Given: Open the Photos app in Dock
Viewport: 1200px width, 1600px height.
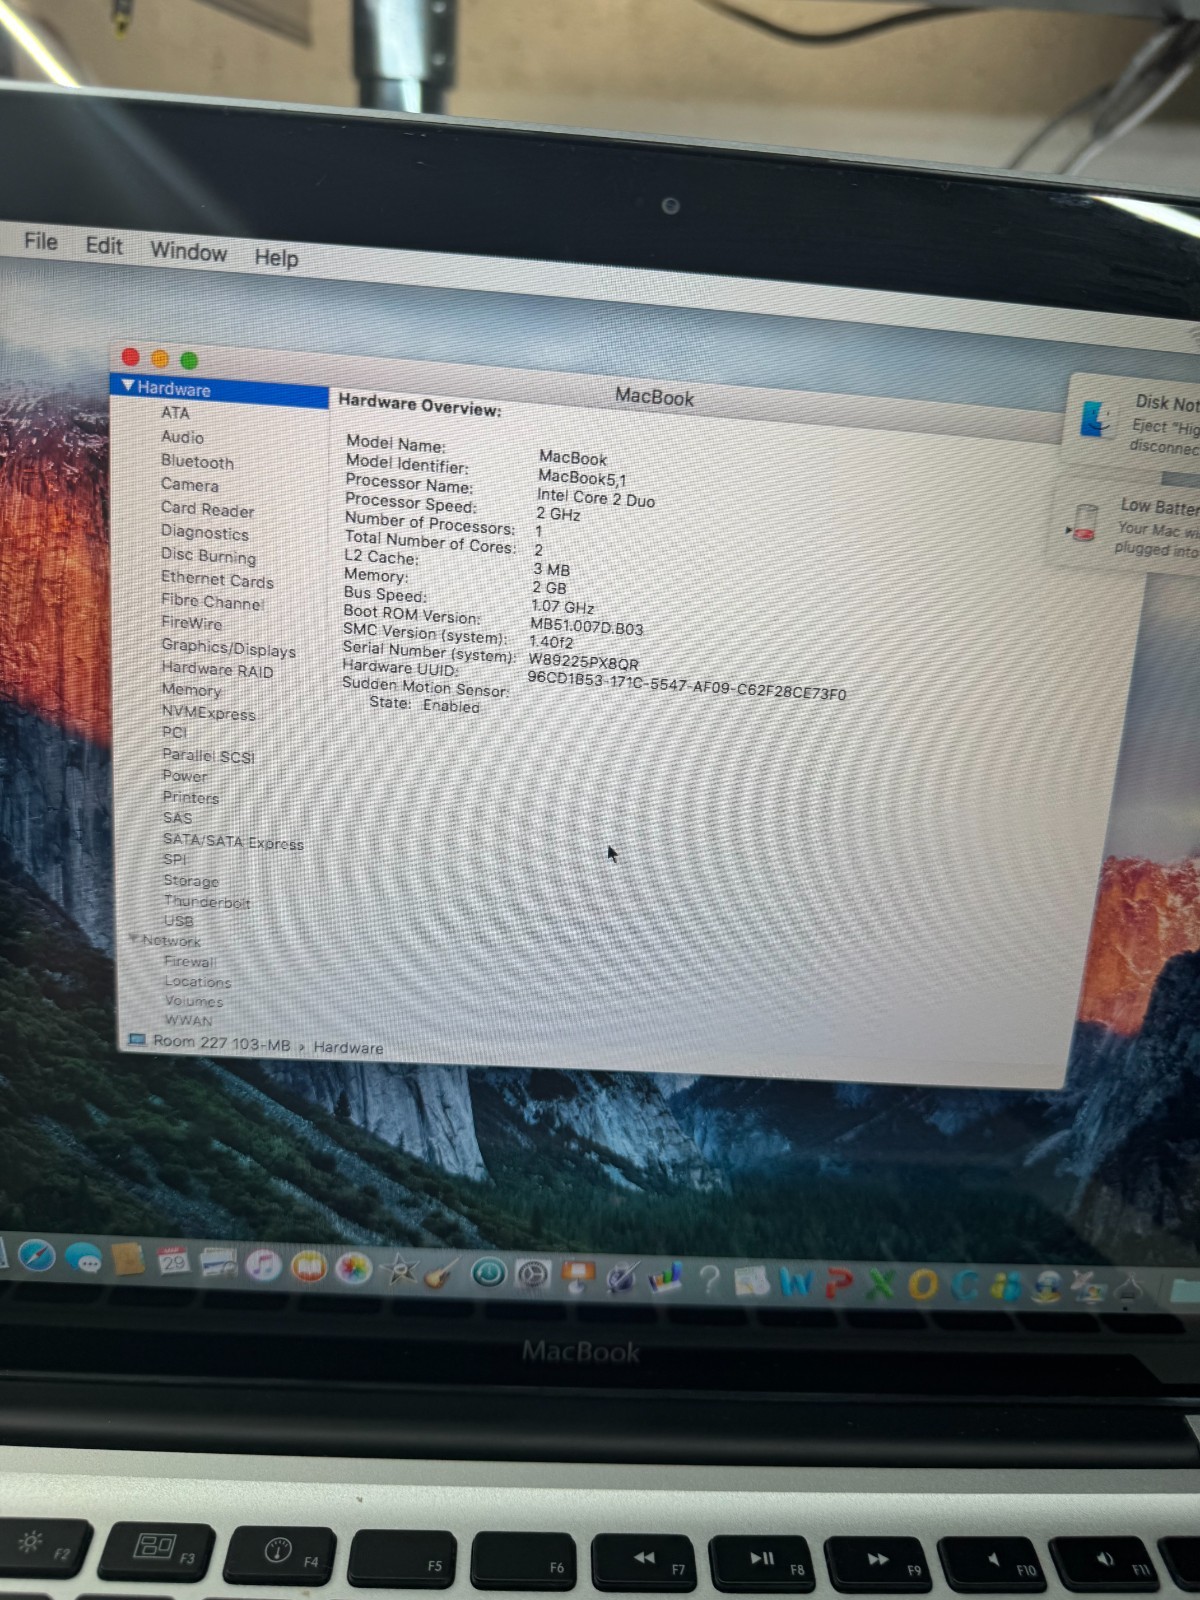Looking at the screenshot, I should (354, 1269).
